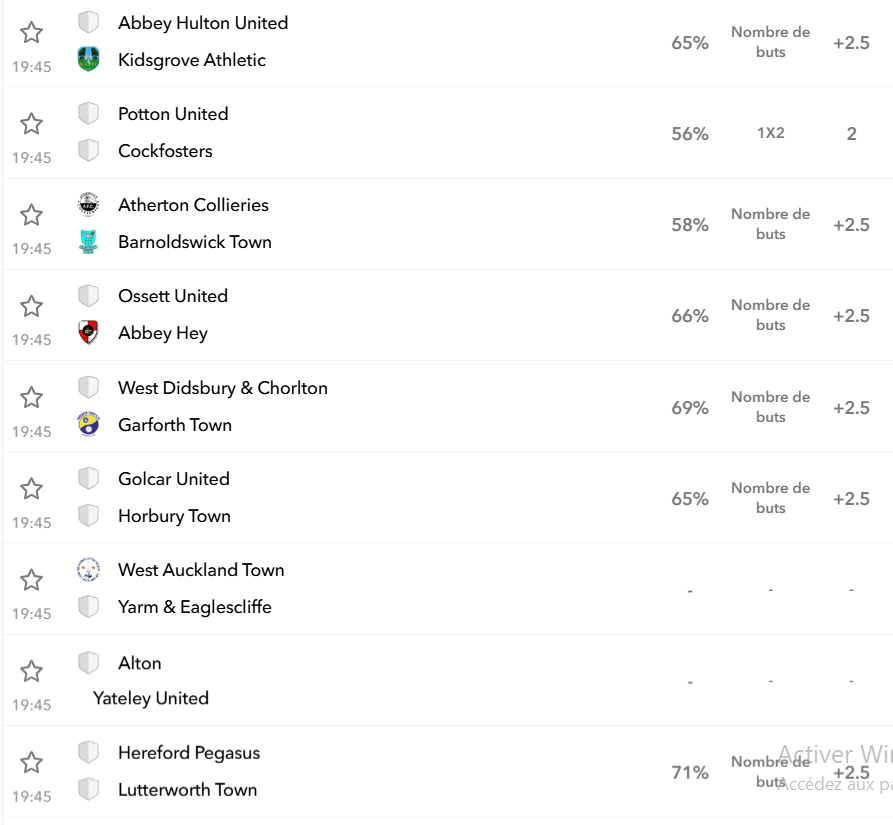Open Cockfosters team link
Image resolution: width=893 pixels, height=825 pixels.
[165, 151]
